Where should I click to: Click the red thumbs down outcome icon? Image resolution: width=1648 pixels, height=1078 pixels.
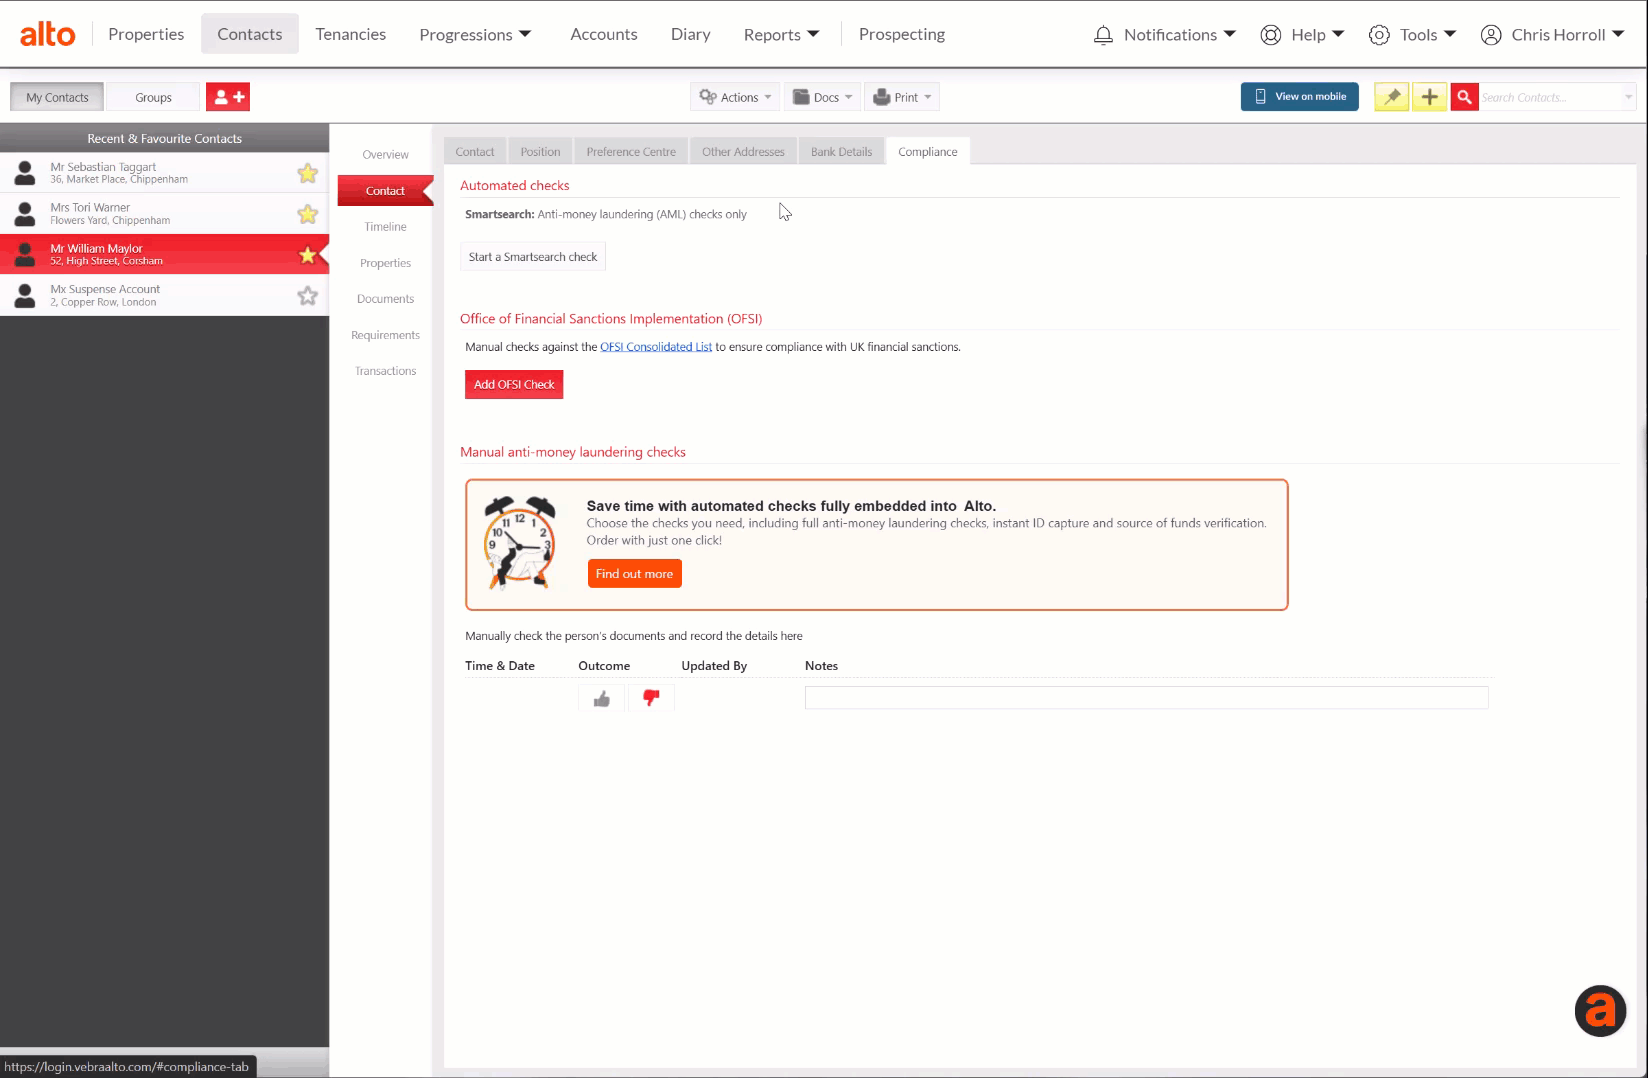tap(651, 698)
